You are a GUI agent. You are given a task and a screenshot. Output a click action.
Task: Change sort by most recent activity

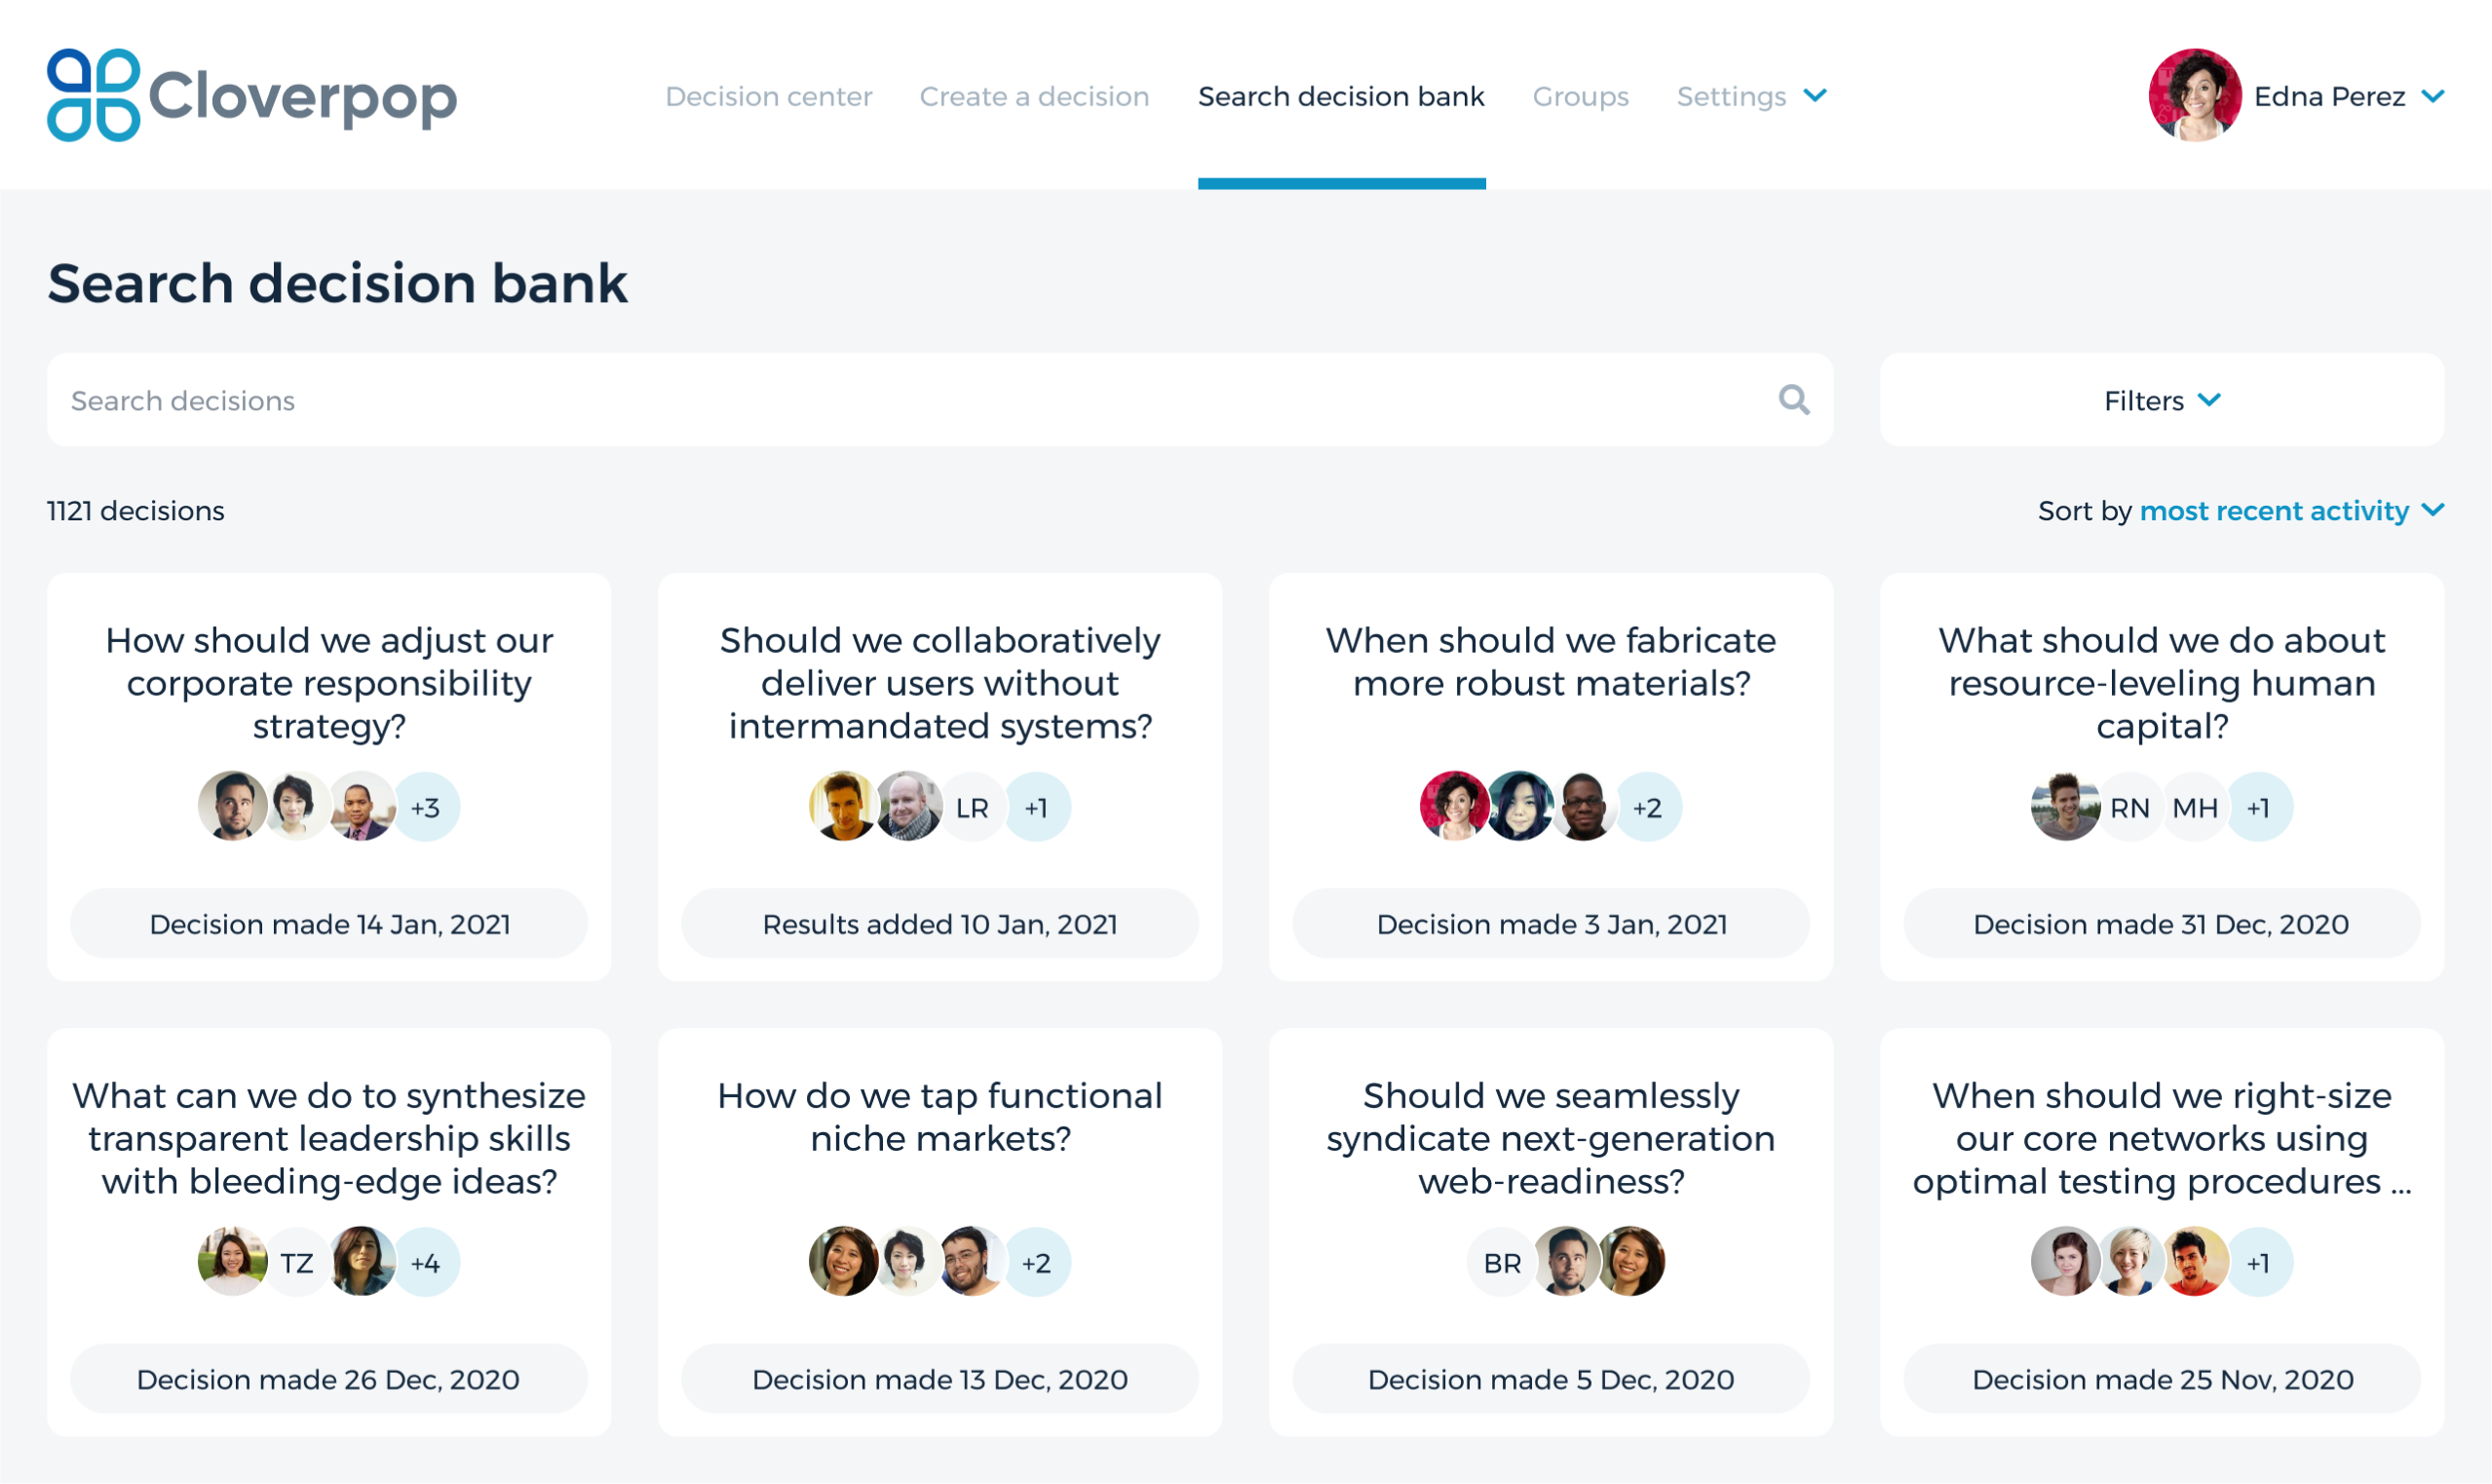pyautogui.click(x=2290, y=511)
